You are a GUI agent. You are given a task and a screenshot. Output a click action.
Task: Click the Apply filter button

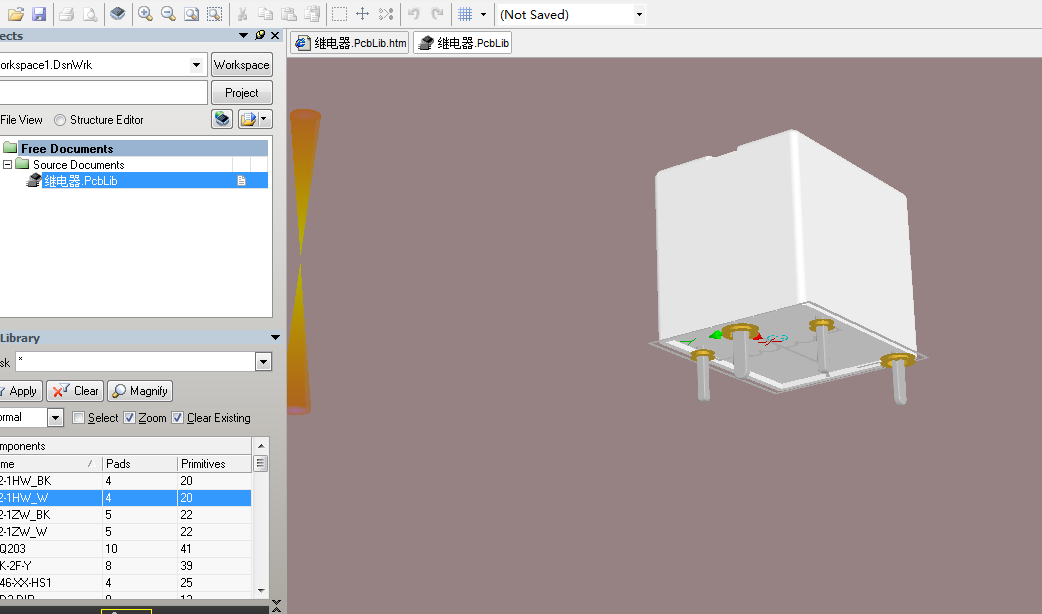point(21,391)
